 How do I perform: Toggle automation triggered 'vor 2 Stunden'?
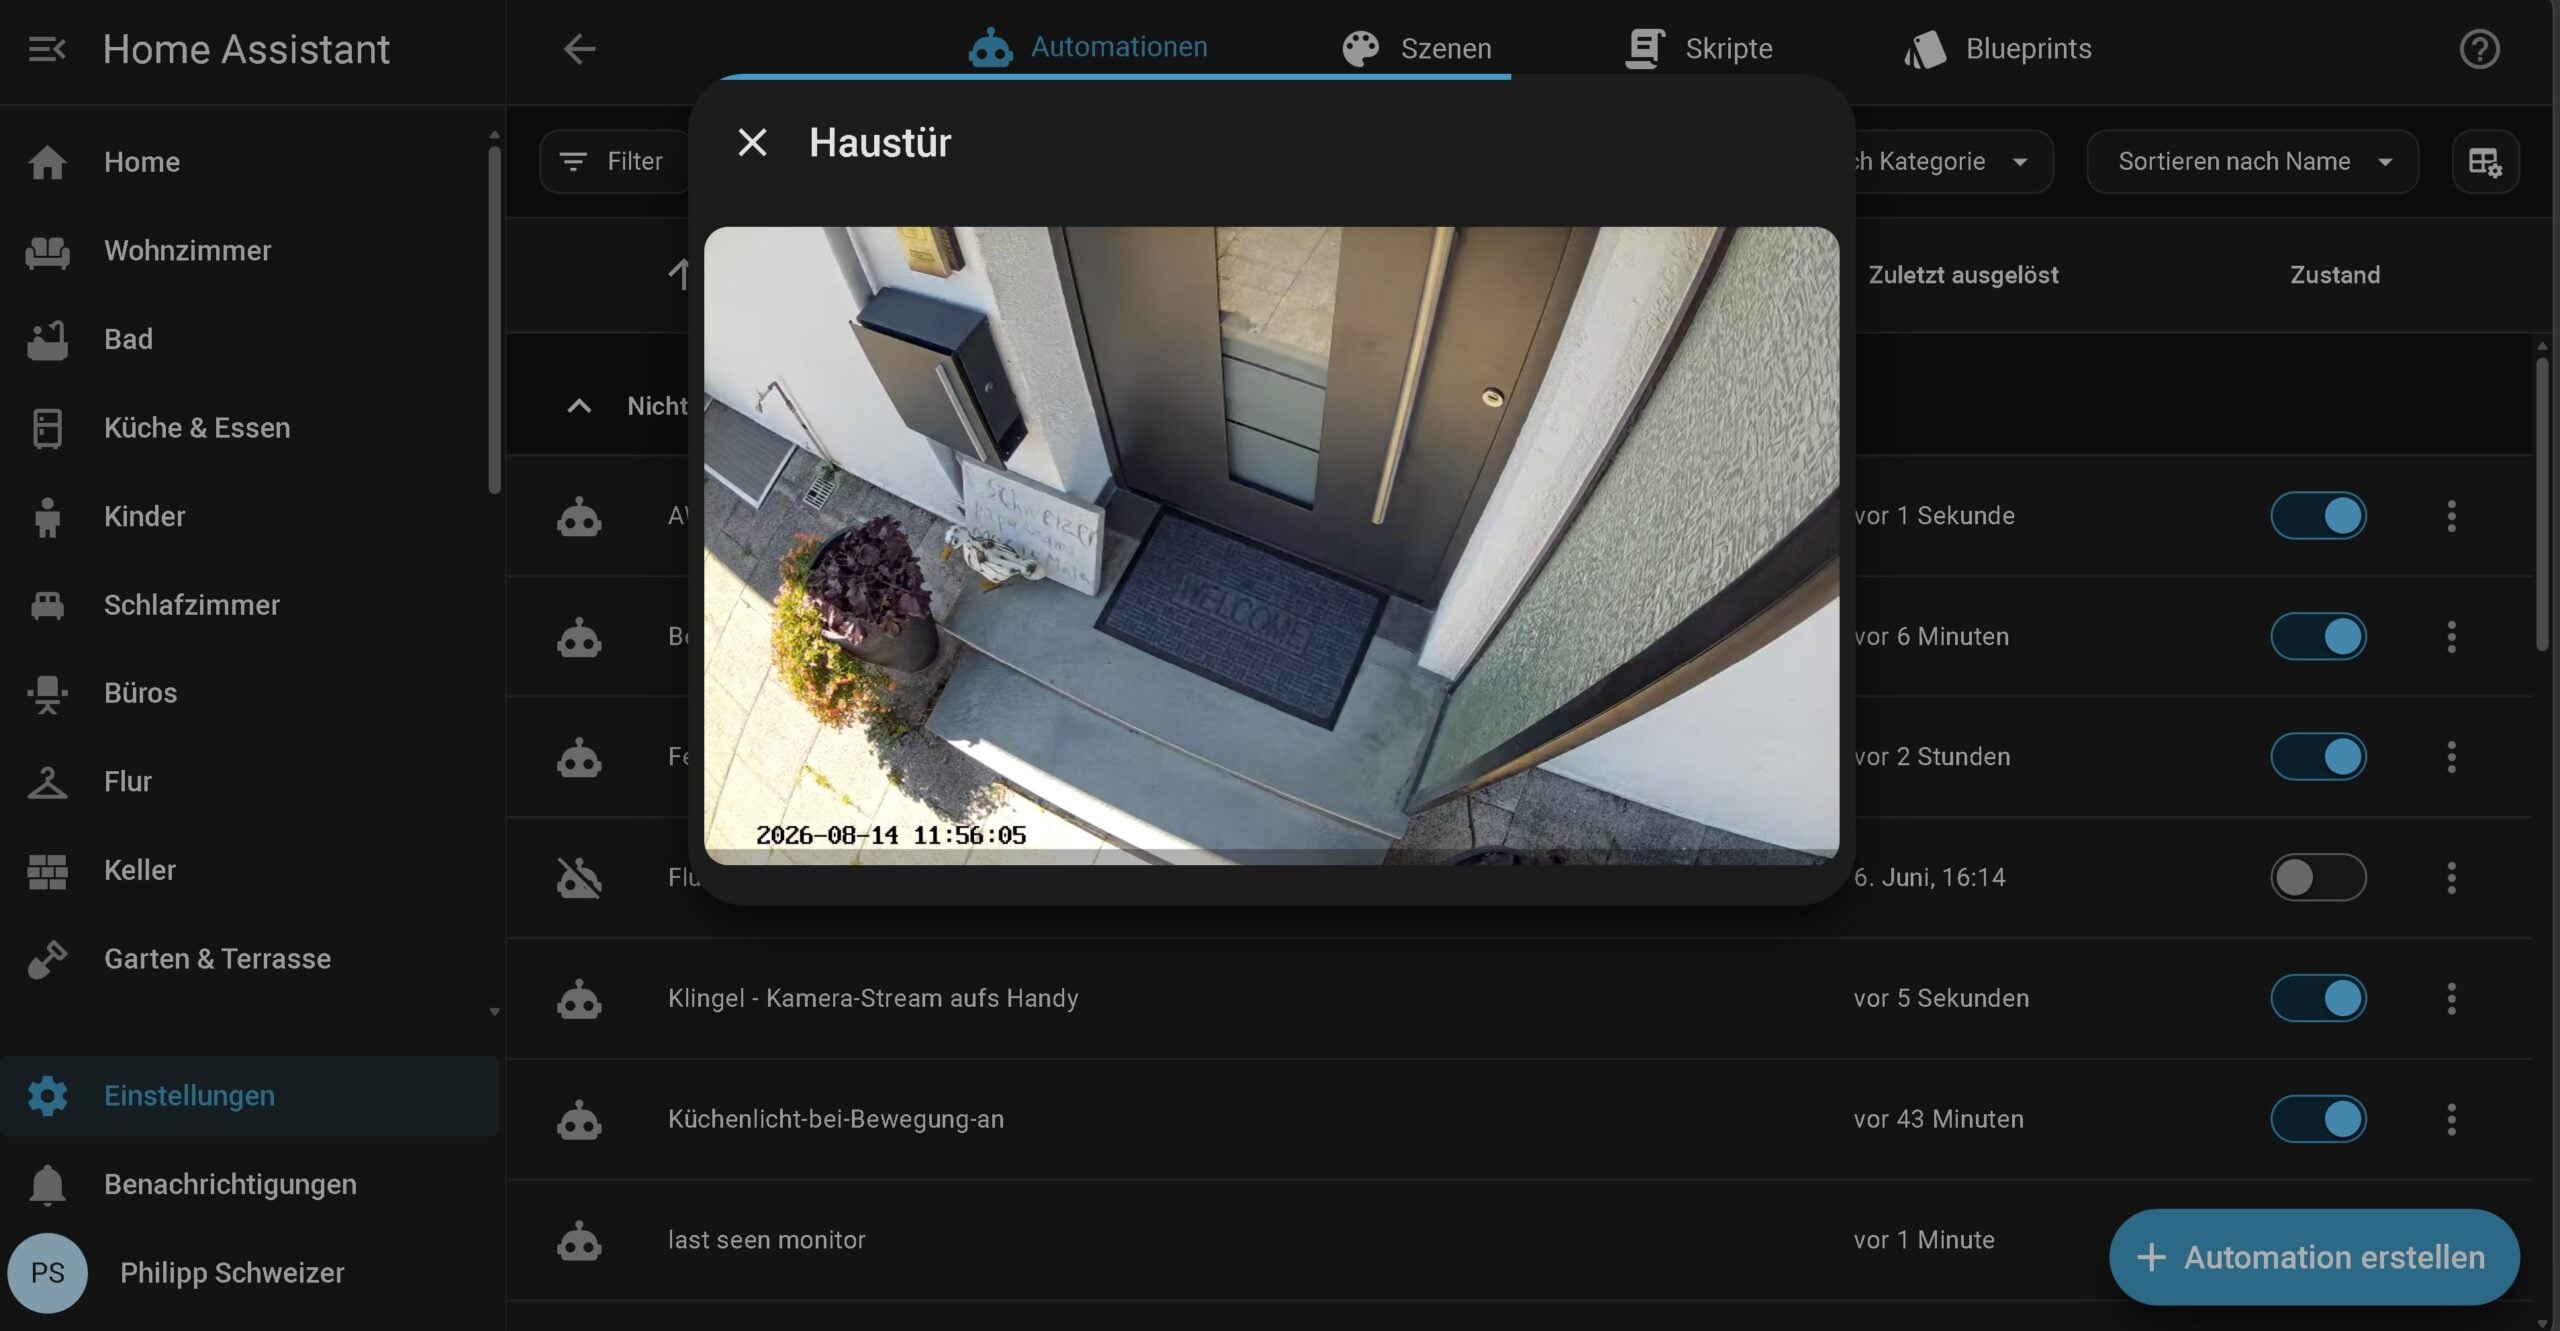point(2318,757)
